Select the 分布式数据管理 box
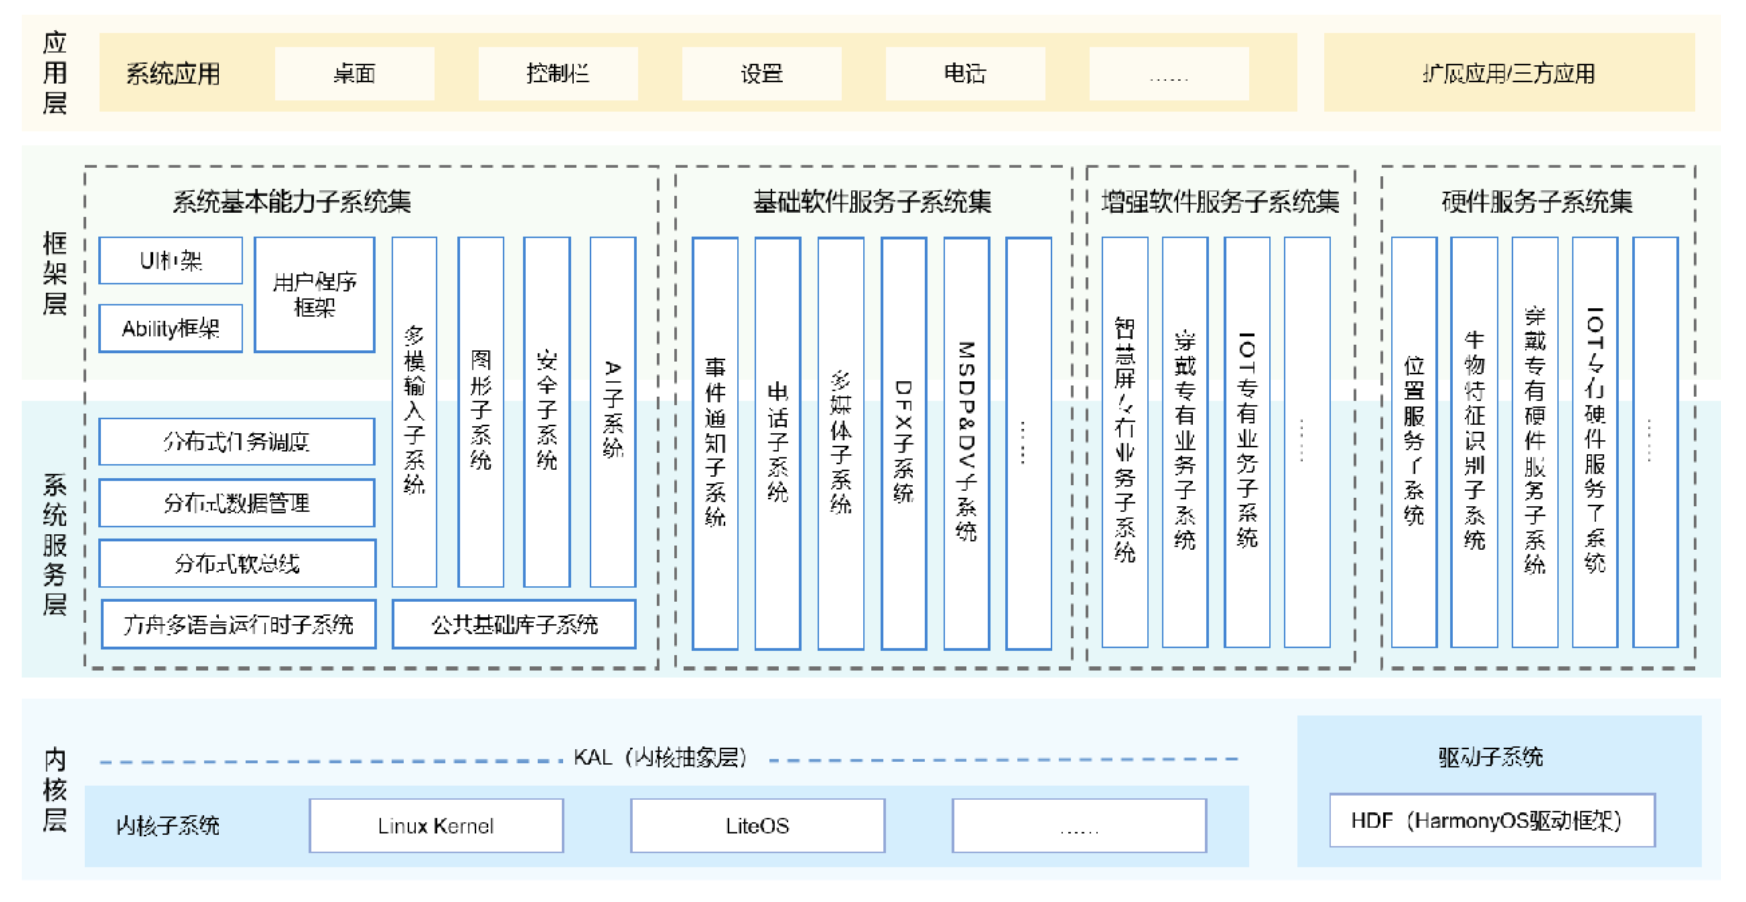 (237, 502)
